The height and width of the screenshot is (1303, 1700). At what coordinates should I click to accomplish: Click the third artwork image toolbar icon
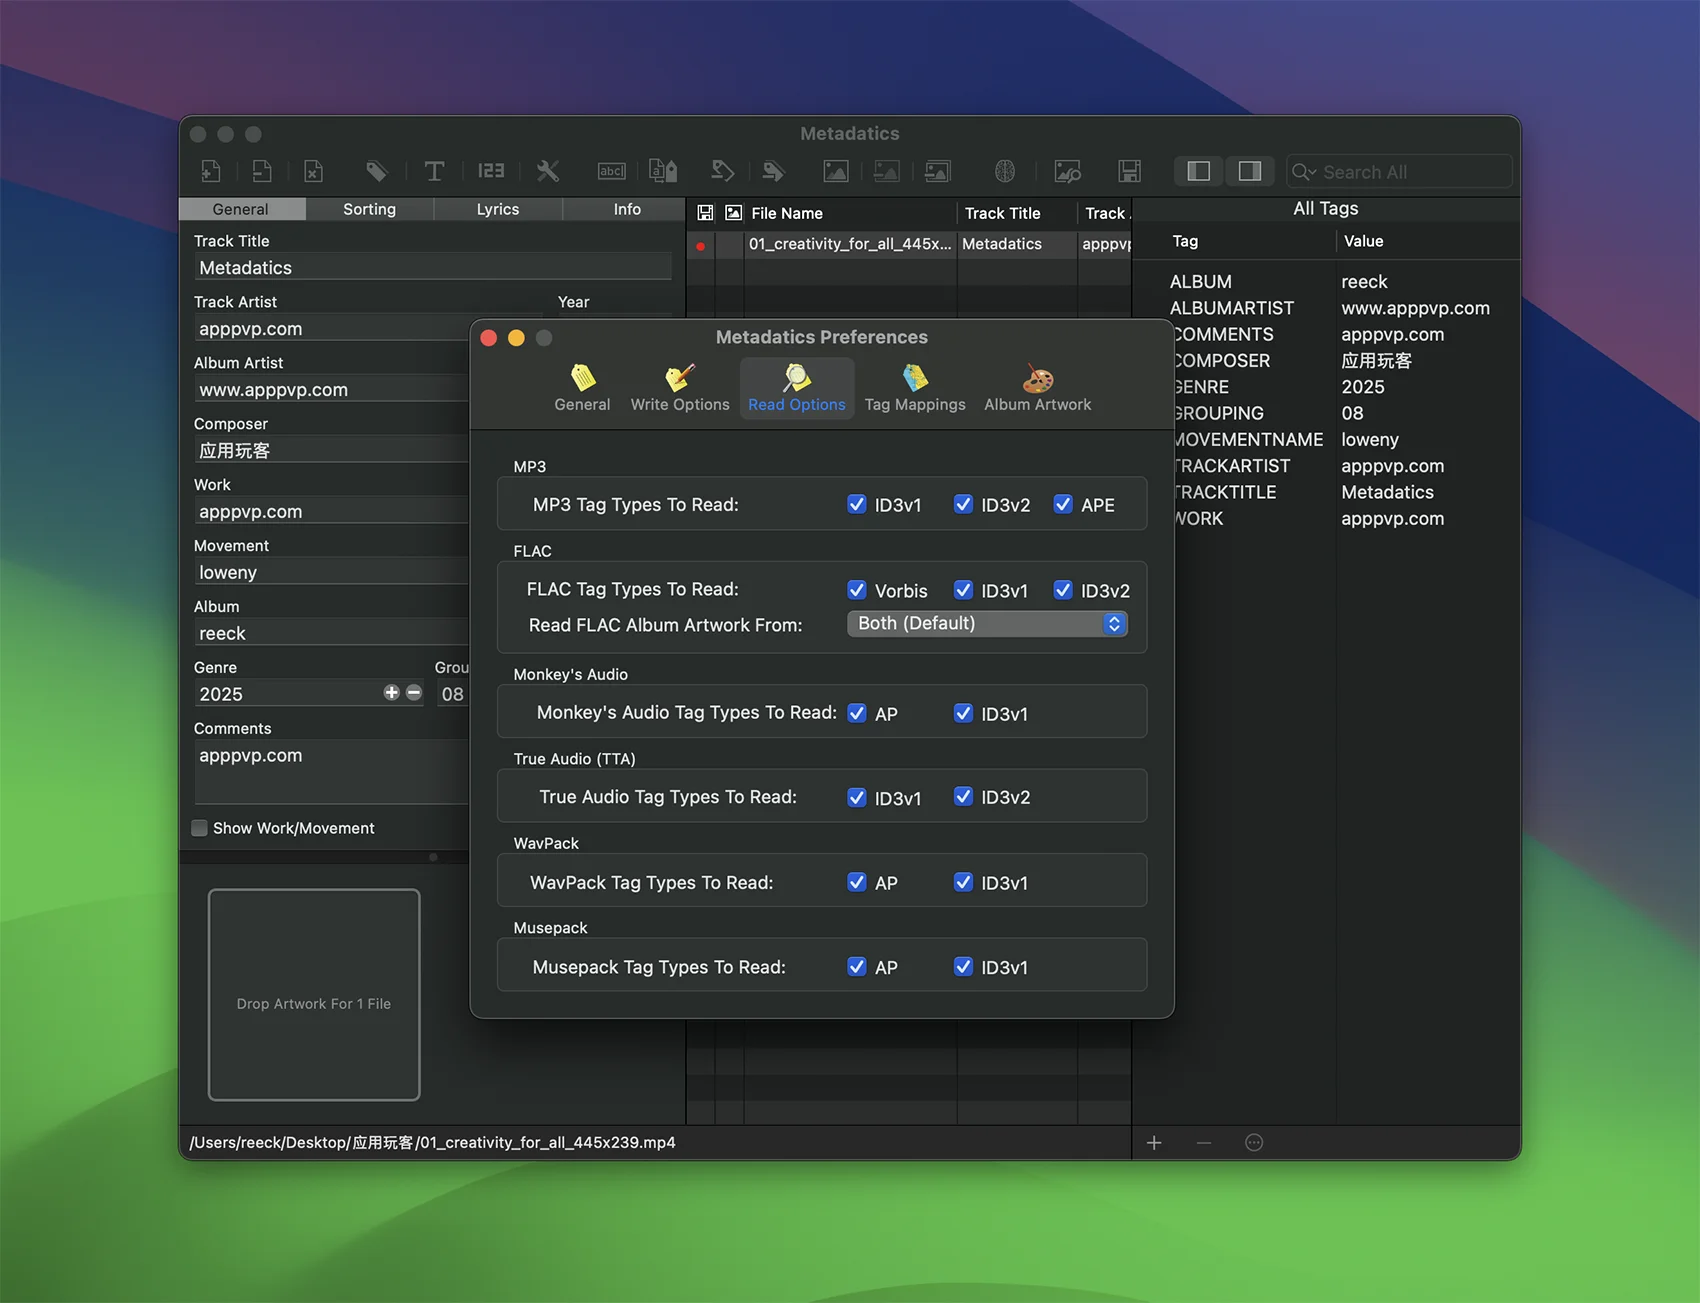pyautogui.click(x=938, y=171)
